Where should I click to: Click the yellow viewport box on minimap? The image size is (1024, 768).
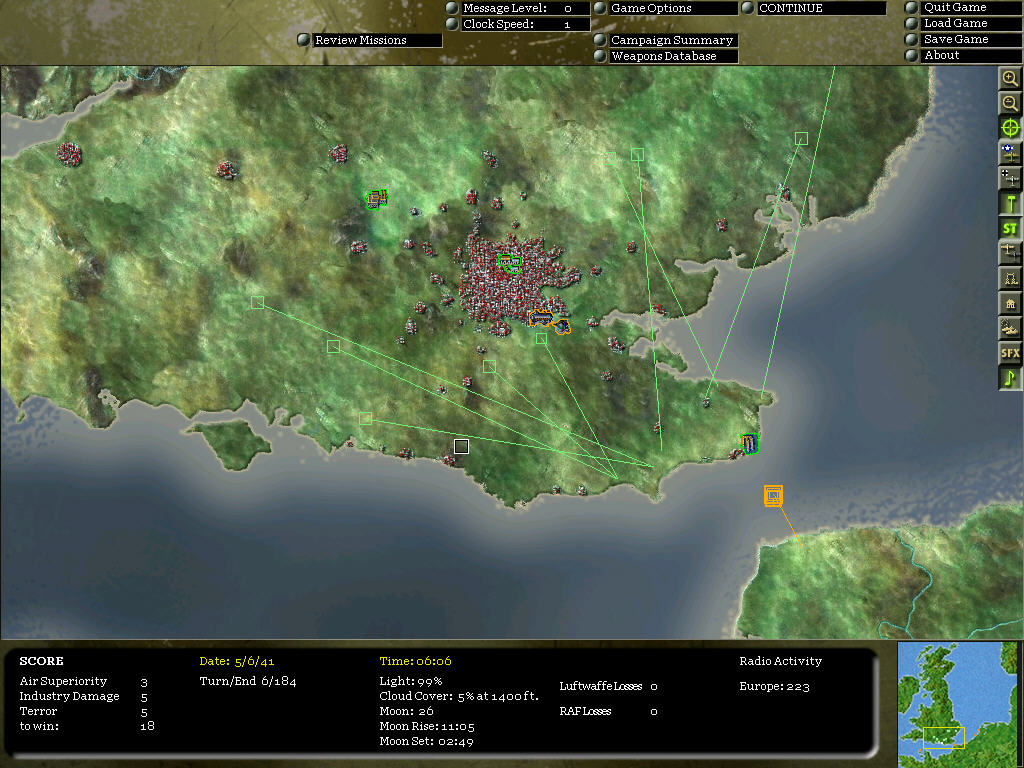944,738
